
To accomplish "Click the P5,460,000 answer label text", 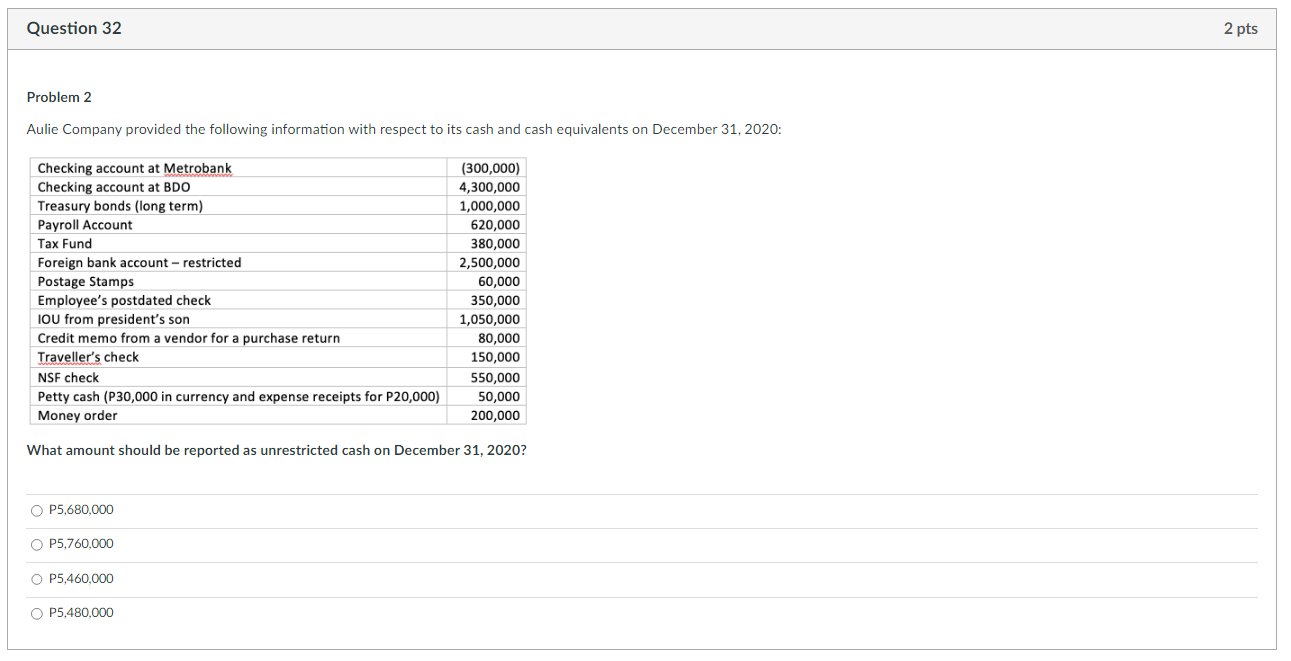I will tap(80, 578).
